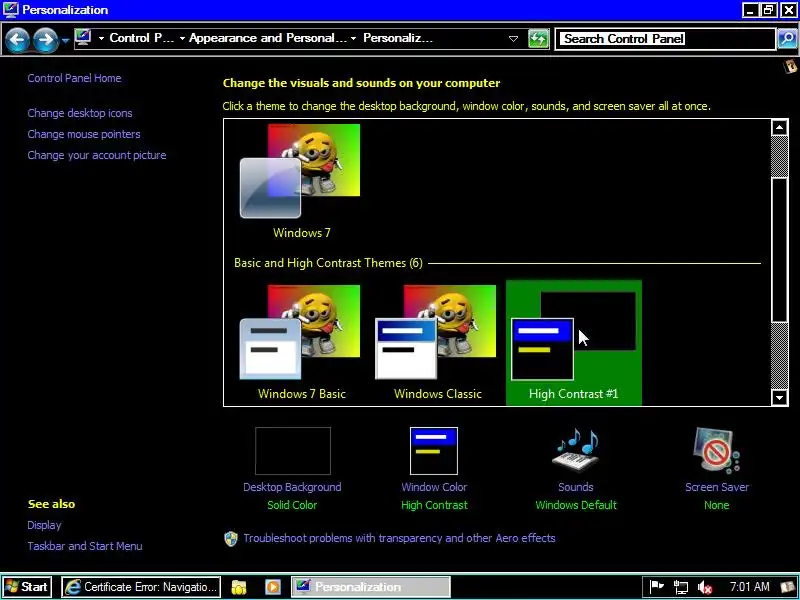The width and height of the screenshot is (800, 600).
Task: Go to Control Panel Home
Action: [74, 78]
